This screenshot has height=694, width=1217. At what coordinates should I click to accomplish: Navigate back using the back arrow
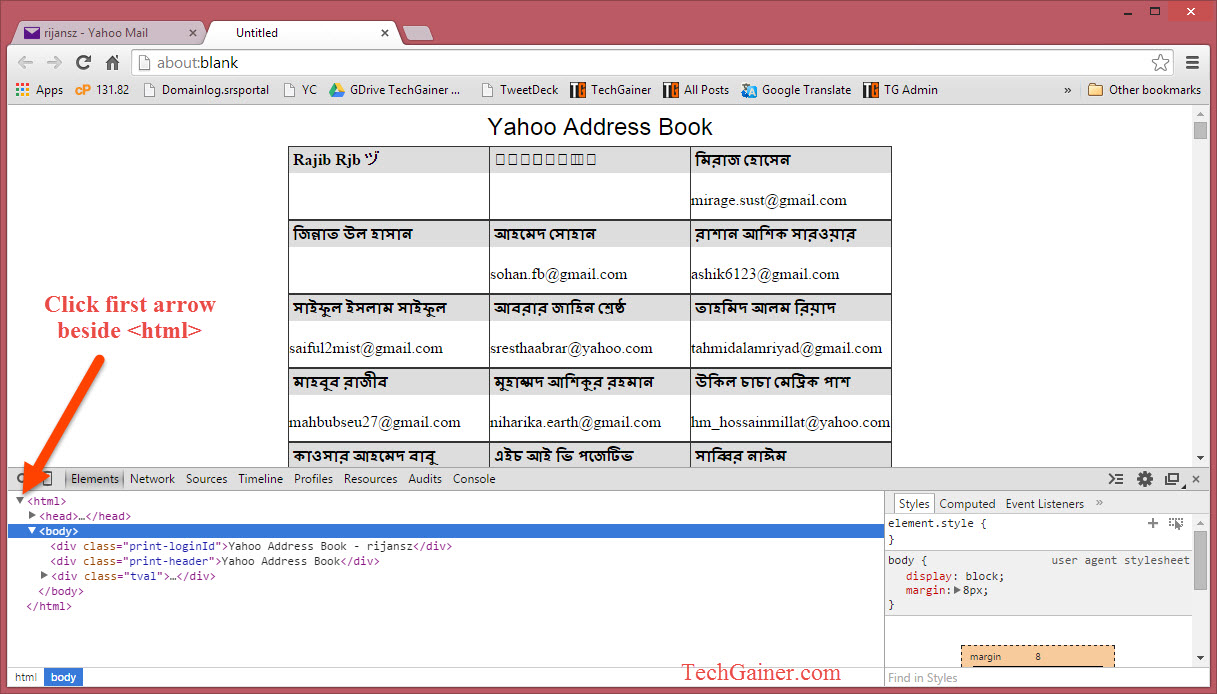(25, 62)
